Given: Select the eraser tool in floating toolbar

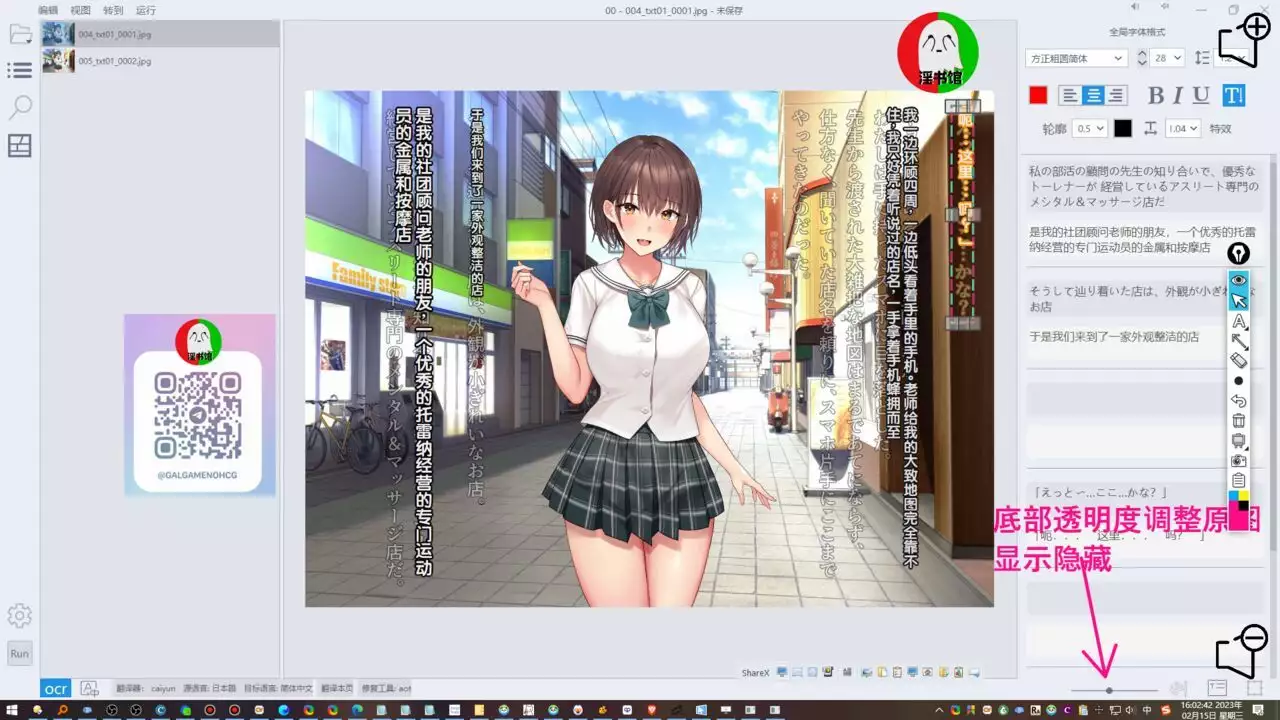Looking at the screenshot, I should (1239, 361).
